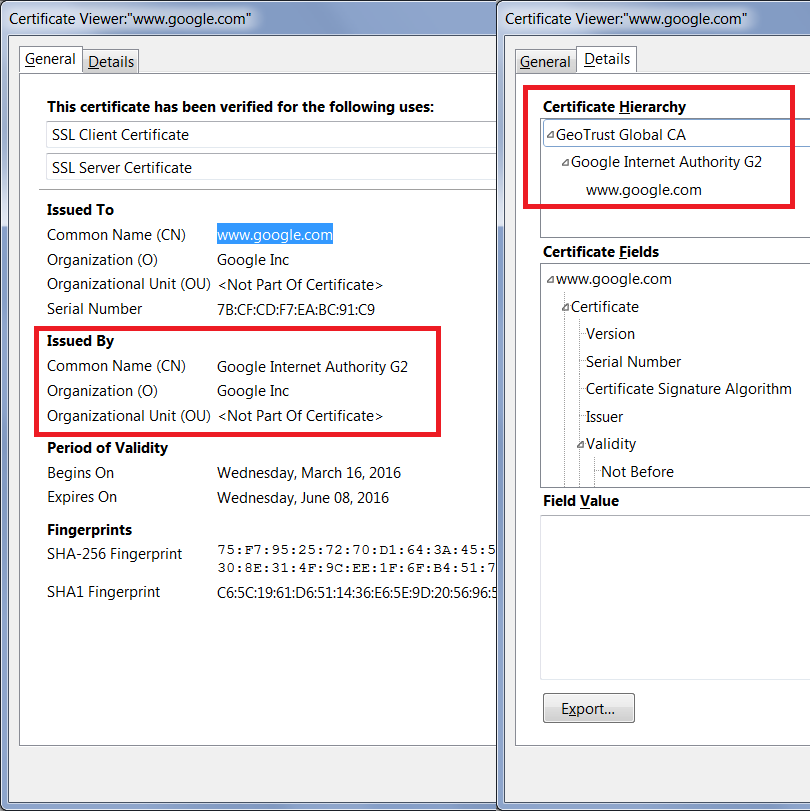This screenshot has width=810, height=811.
Task: Select Certificate Signature Algorithm field
Action: [688, 388]
